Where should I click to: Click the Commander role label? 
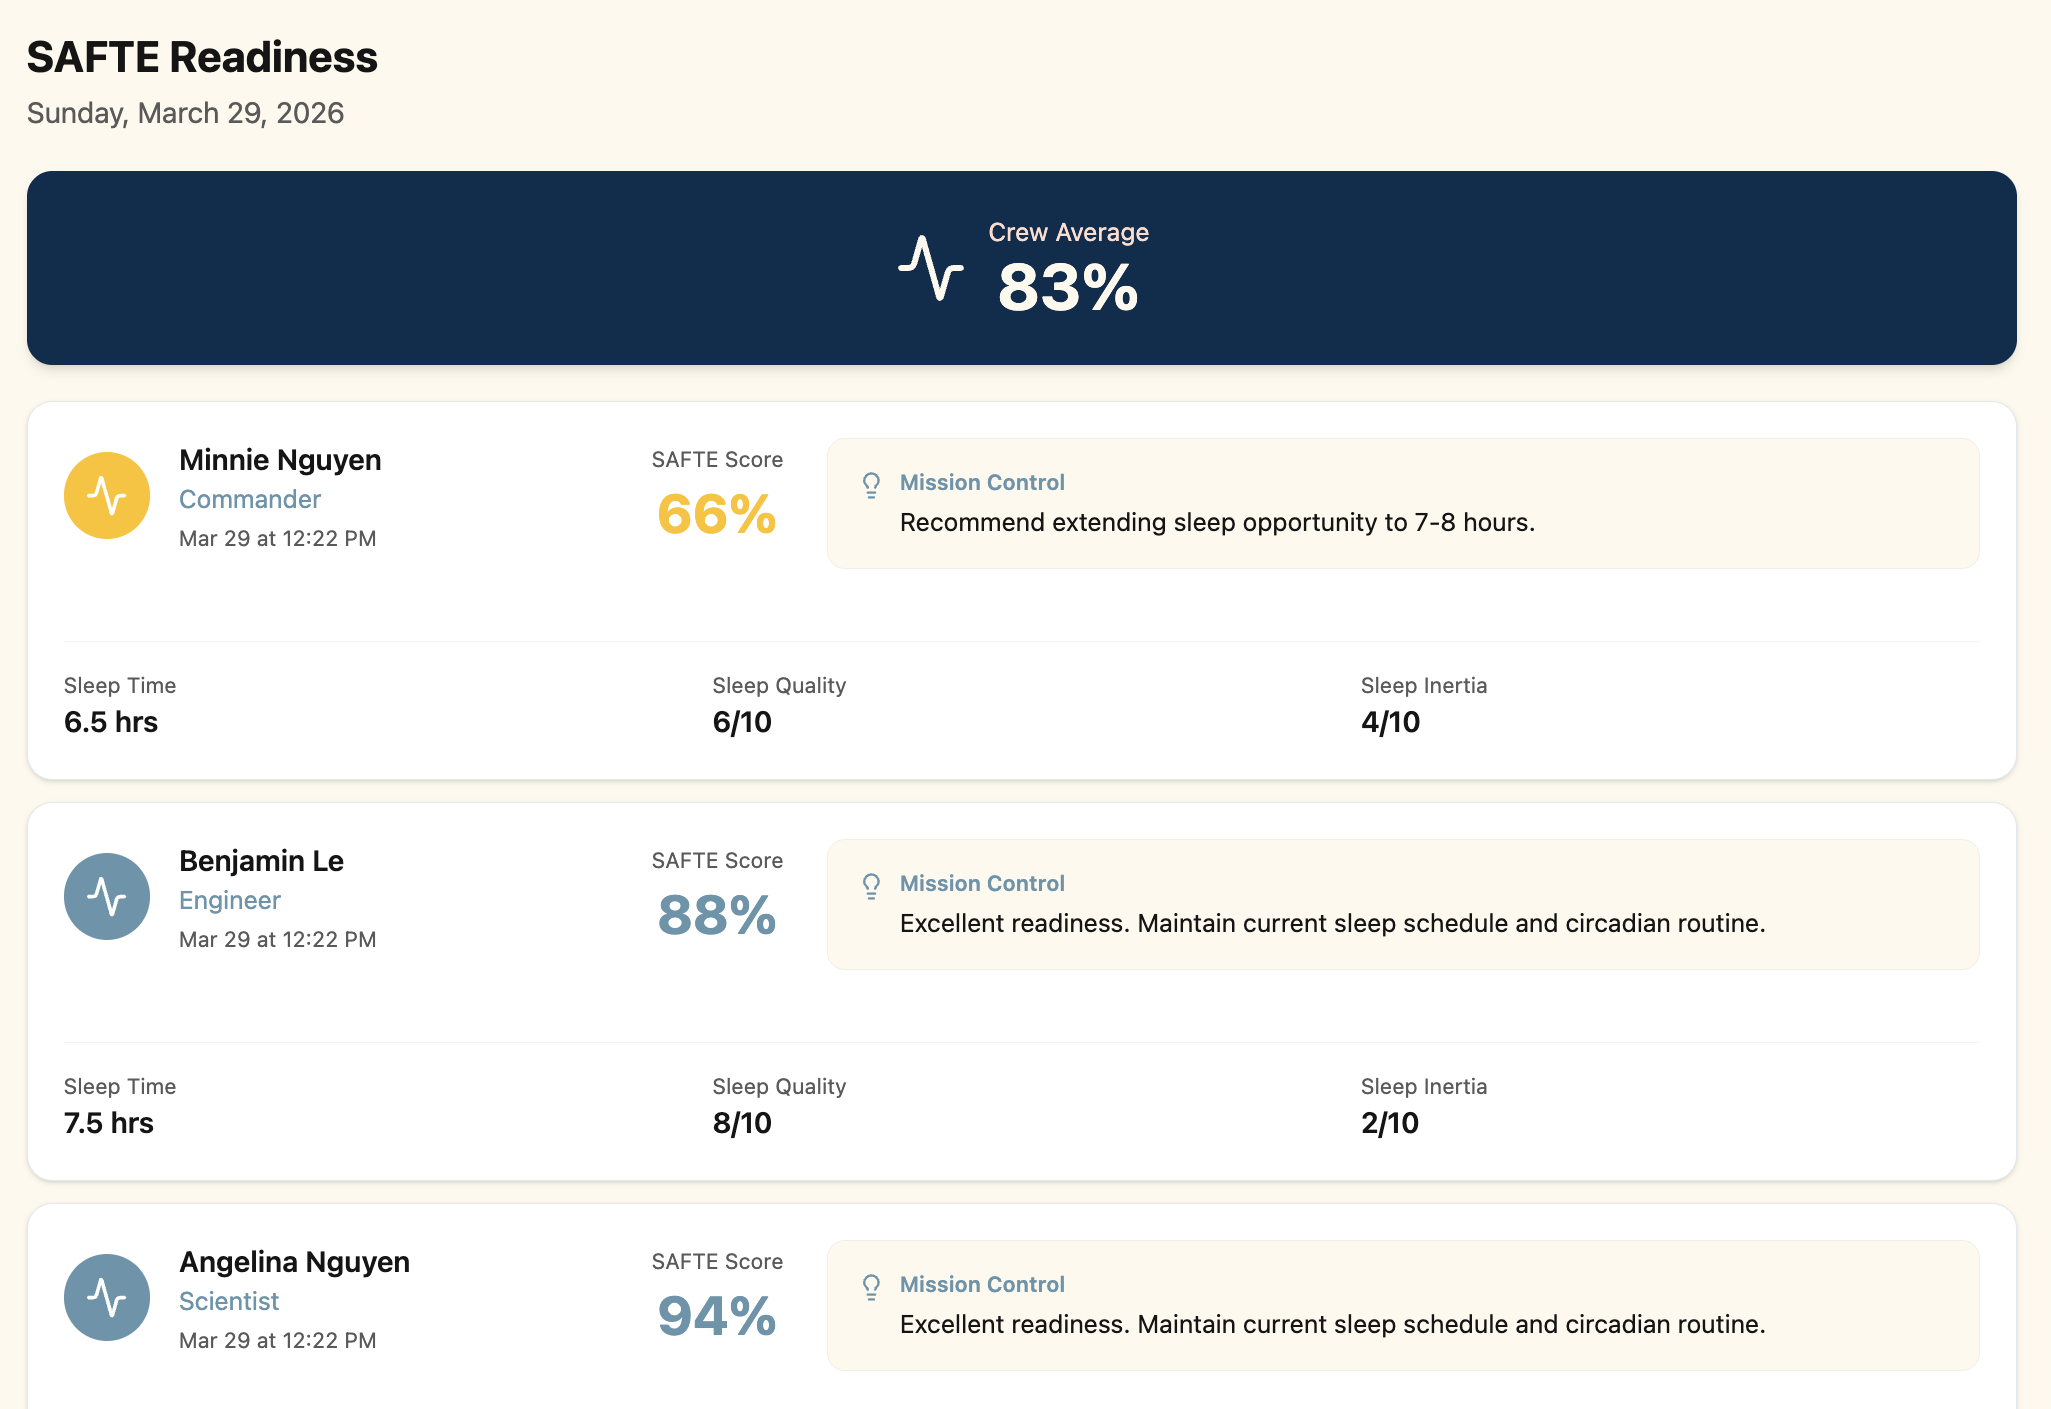[x=250, y=499]
